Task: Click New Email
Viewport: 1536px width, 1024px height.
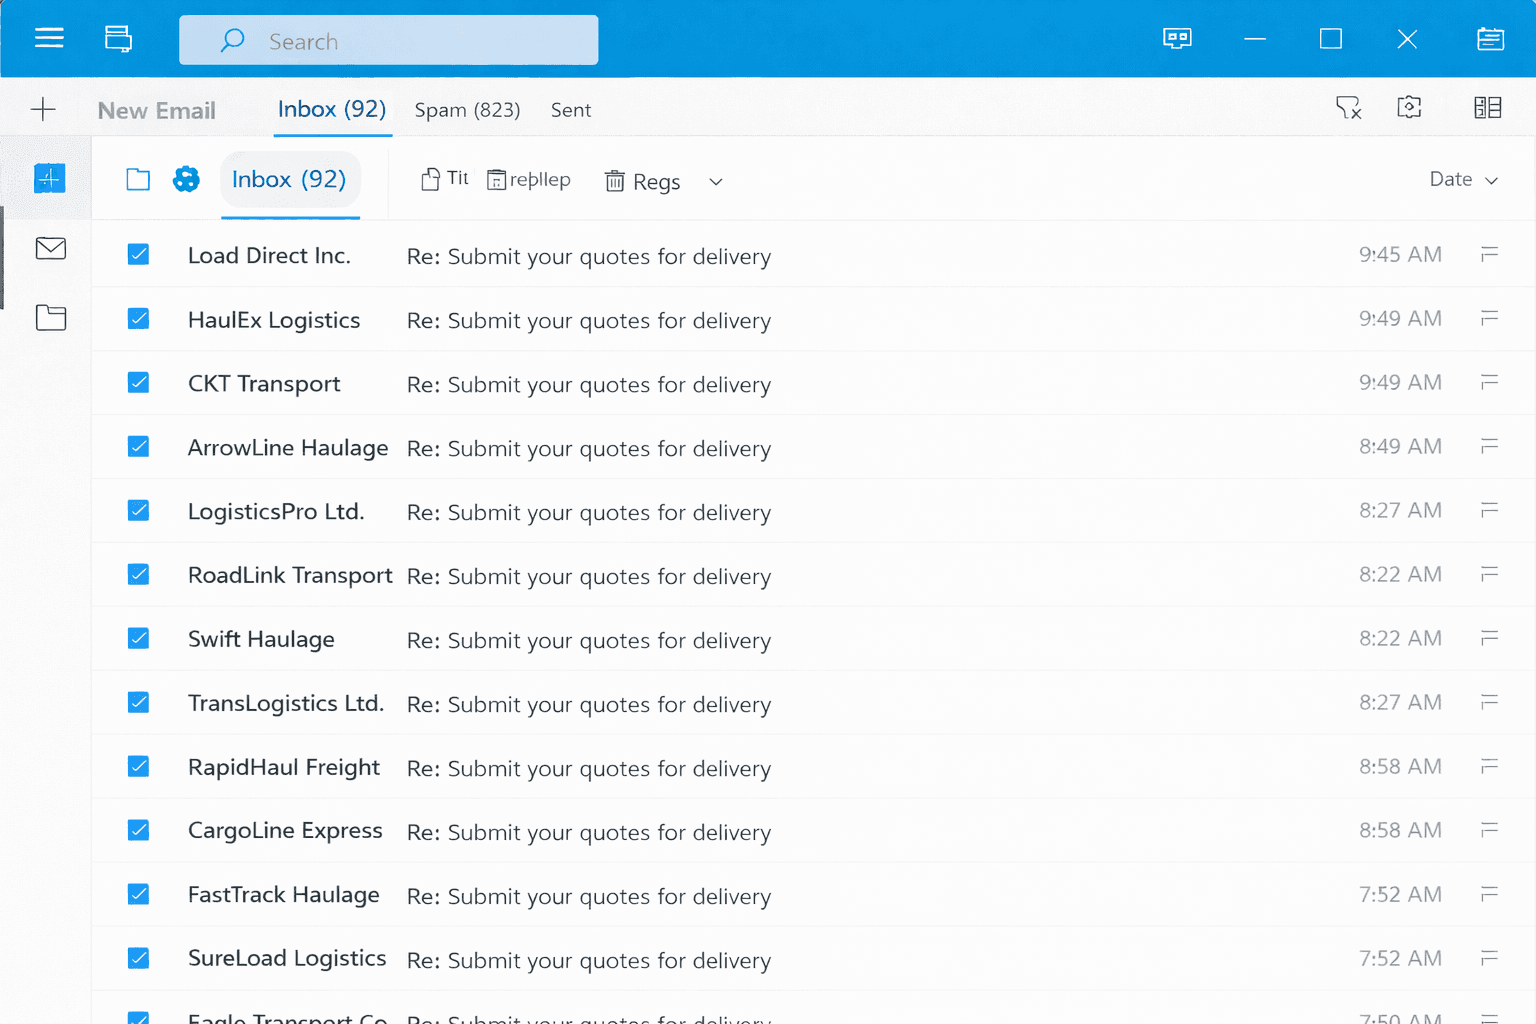Action: [x=156, y=110]
